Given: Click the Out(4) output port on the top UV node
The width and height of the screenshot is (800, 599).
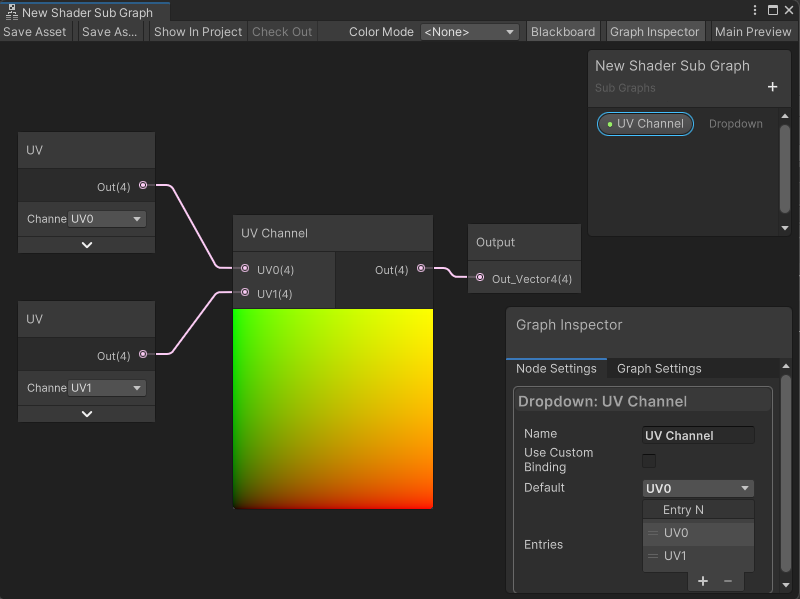Looking at the screenshot, I should pos(143,185).
